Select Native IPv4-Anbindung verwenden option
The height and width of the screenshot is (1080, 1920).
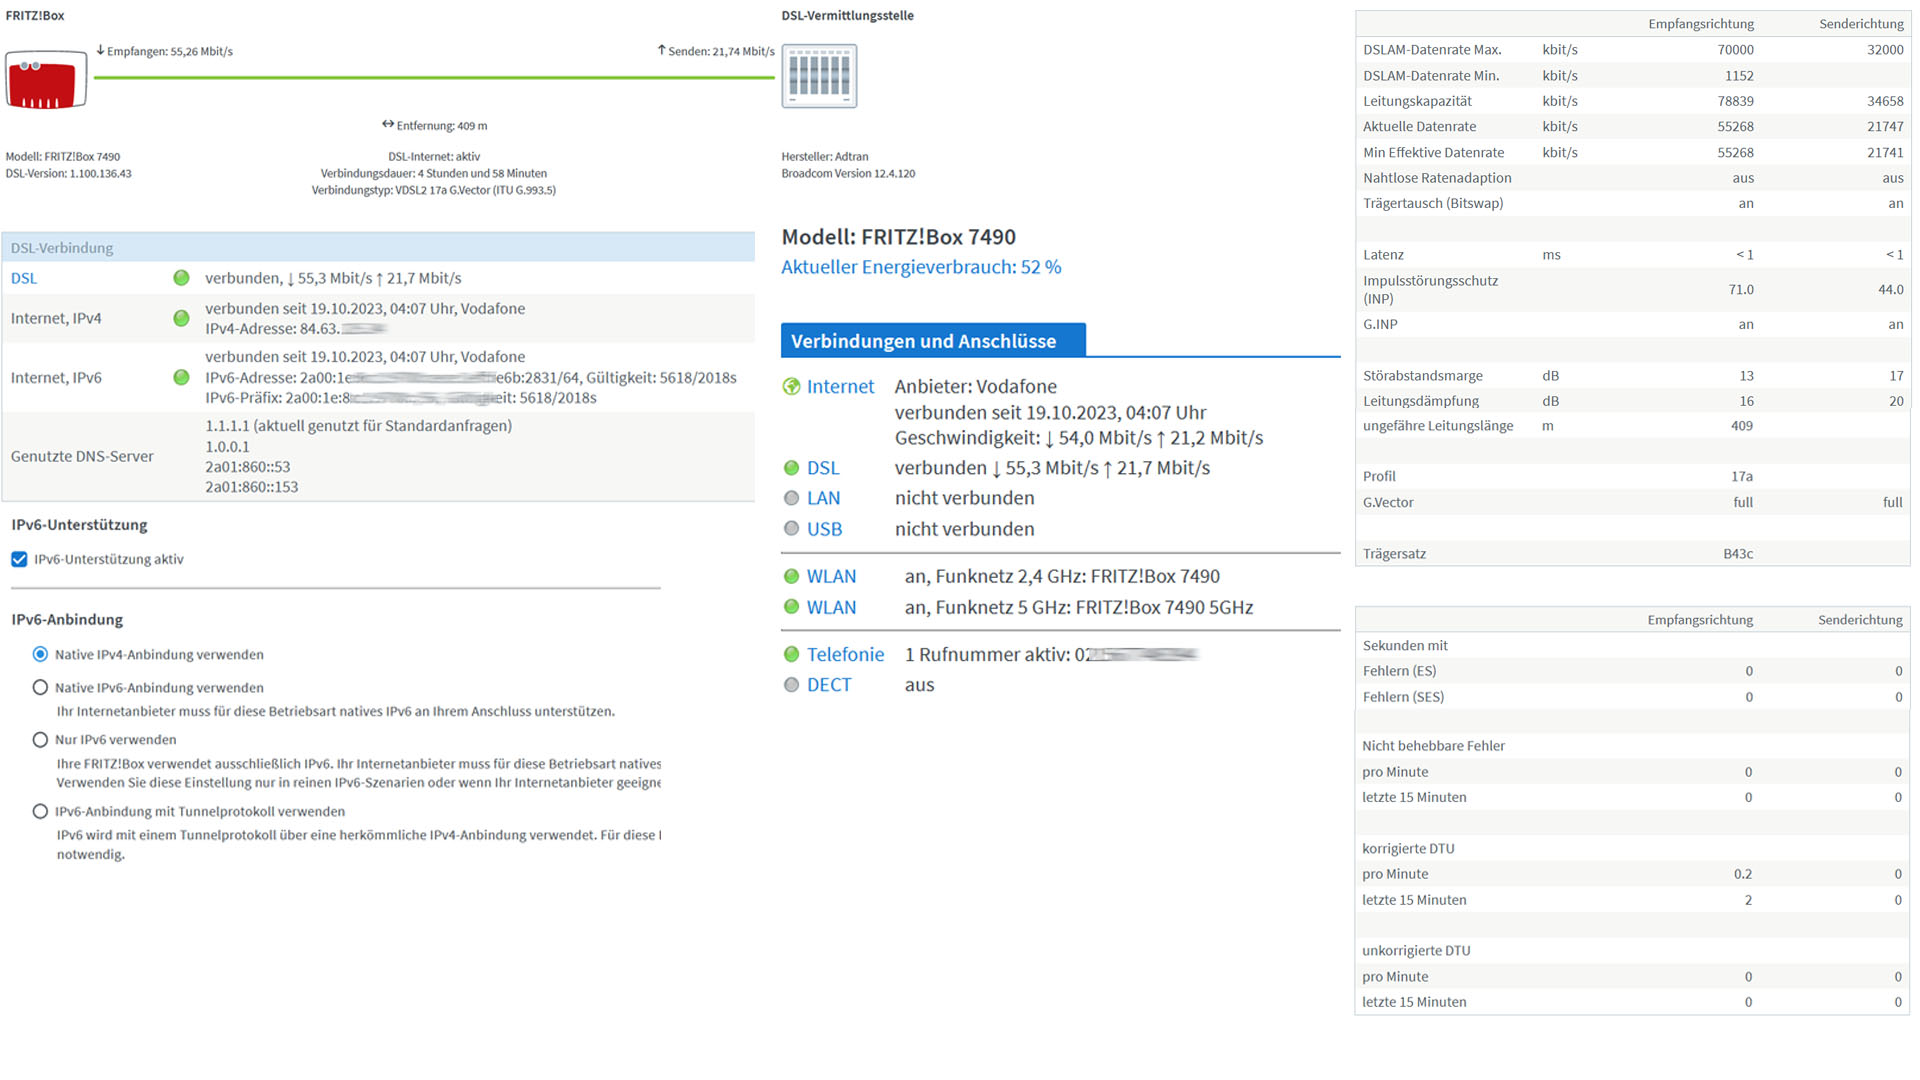pos(40,654)
